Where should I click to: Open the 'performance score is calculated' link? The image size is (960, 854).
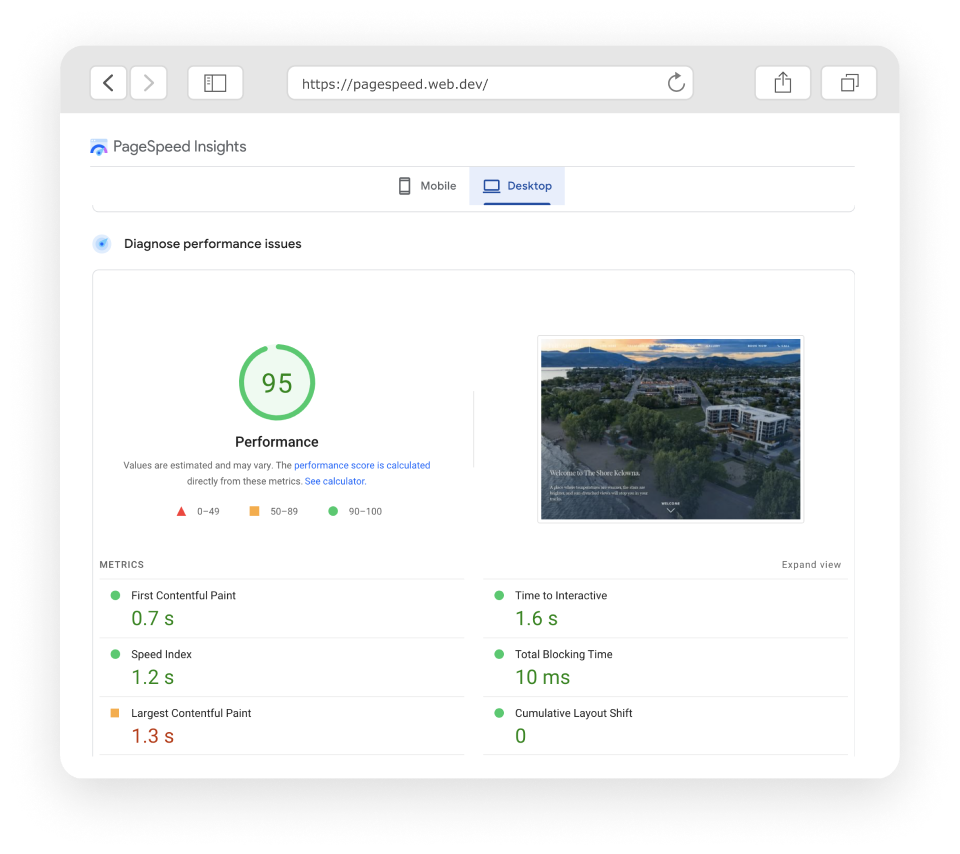pyautogui.click(x=362, y=465)
